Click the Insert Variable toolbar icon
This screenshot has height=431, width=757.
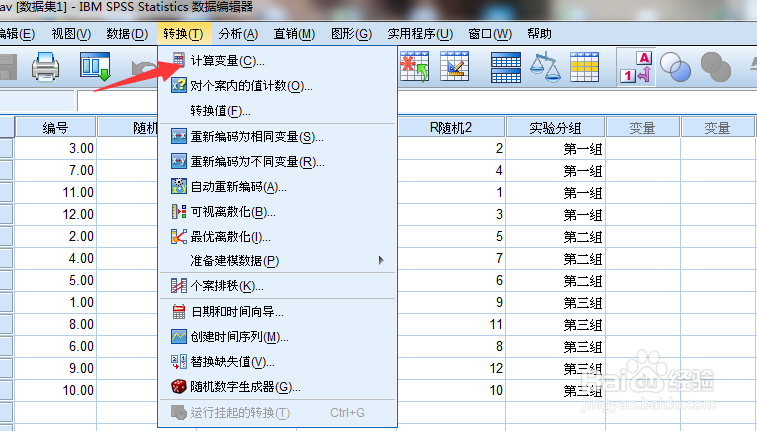454,67
